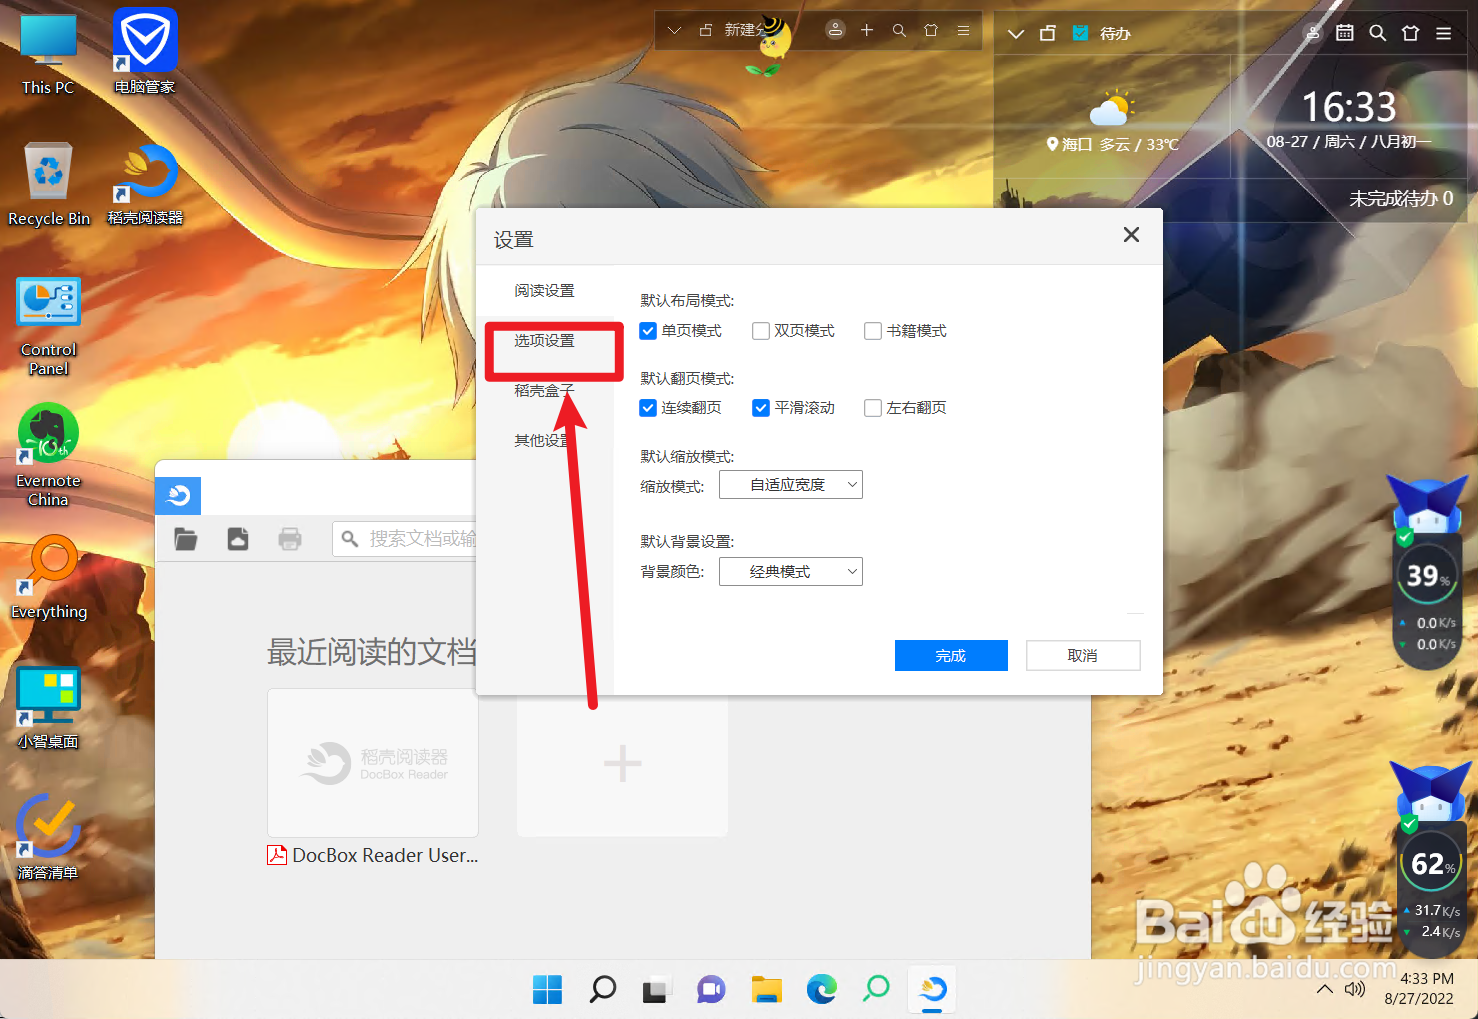The width and height of the screenshot is (1478, 1019).
Task: Open the skin shirt icon in 待办 widget
Action: [x=1410, y=33]
